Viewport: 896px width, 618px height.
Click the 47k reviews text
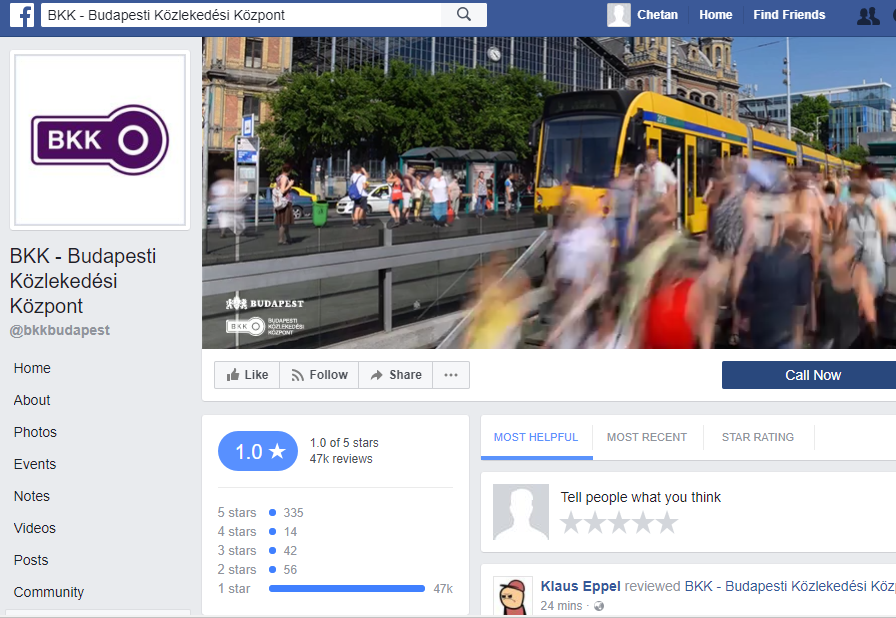[x=341, y=459]
